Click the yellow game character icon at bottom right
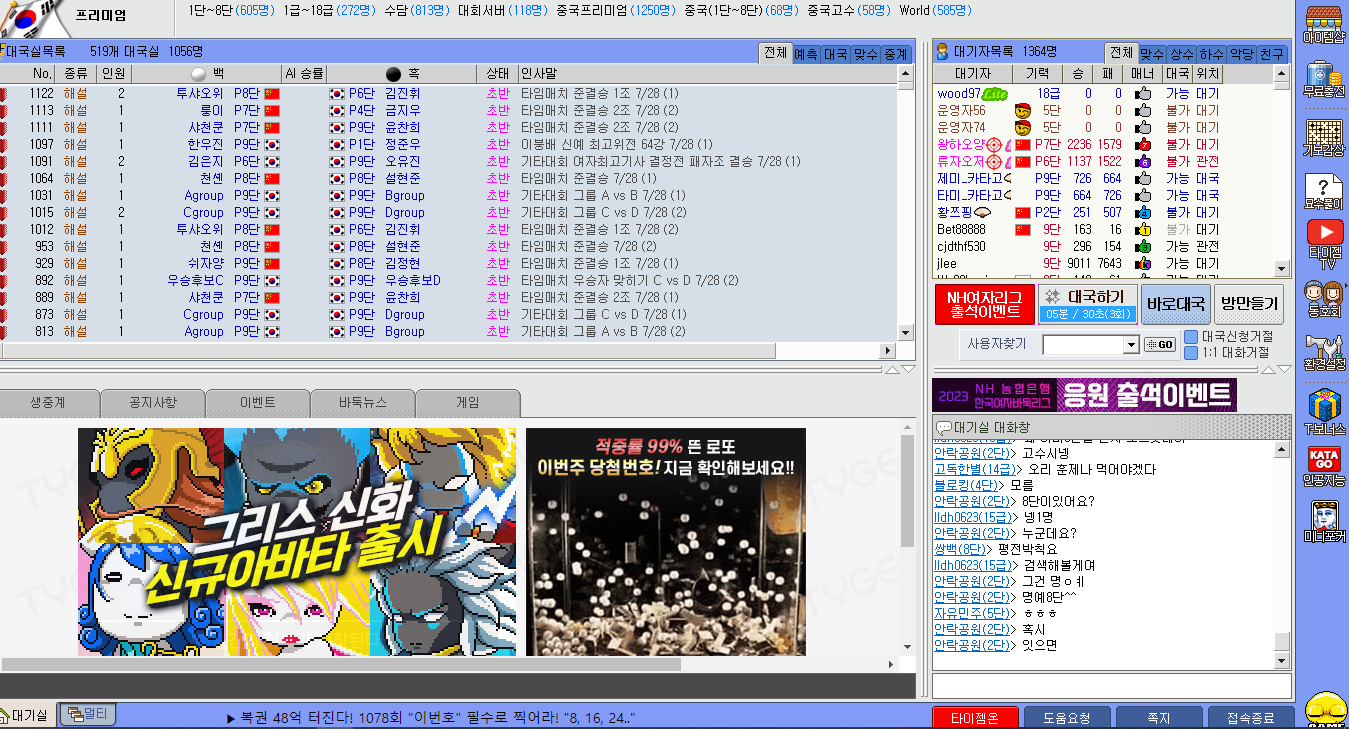Image resolution: width=1349 pixels, height=729 pixels. (x=1326, y=710)
